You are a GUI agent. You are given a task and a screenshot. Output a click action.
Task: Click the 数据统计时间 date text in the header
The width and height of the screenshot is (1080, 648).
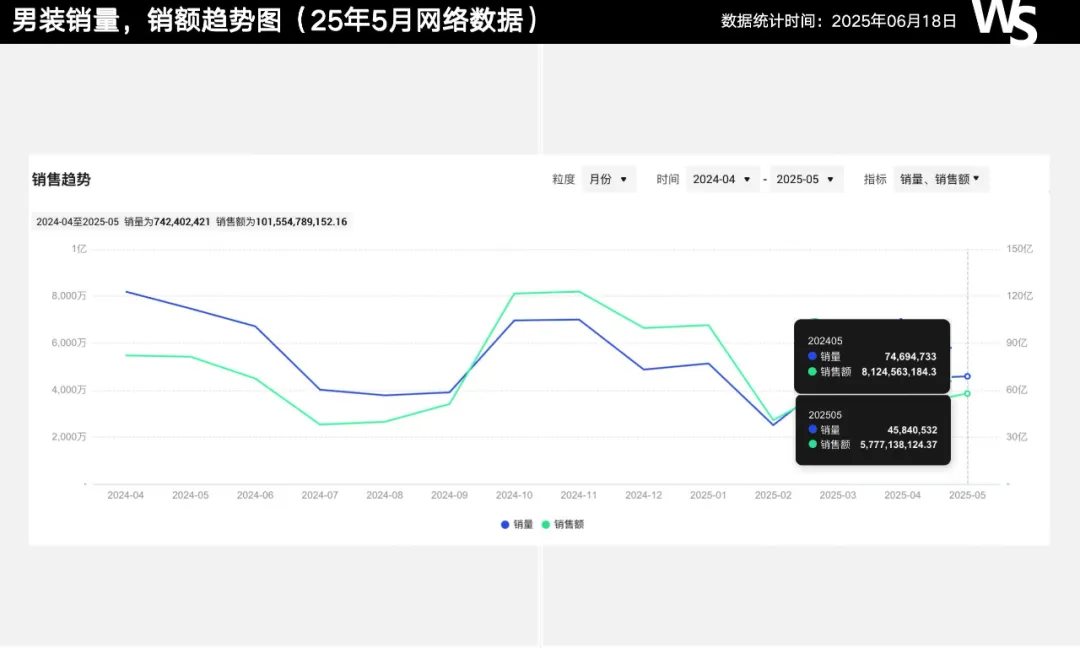(x=838, y=21)
